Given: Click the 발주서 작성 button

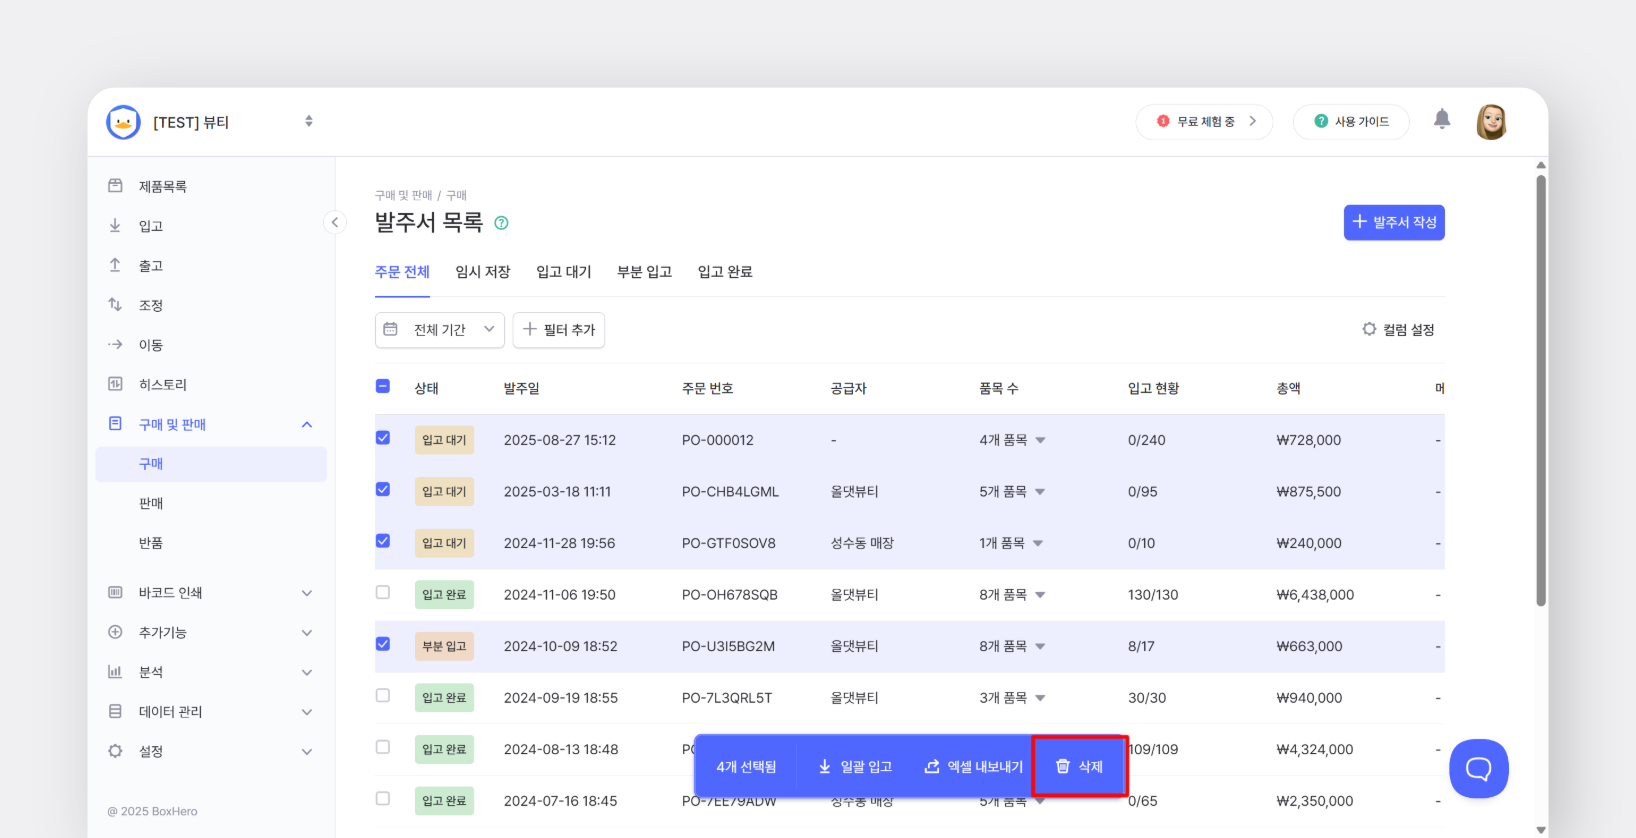Looking at the screenshot, I should pos(1394,222).
